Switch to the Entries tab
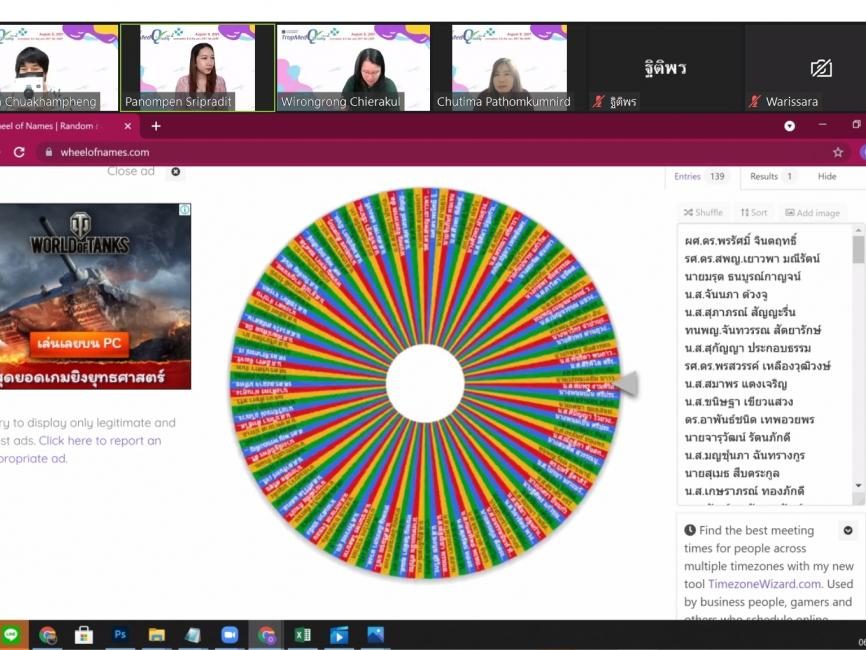Screen dimensions: 866x650 pyautogui.click(x=700, y=177)
